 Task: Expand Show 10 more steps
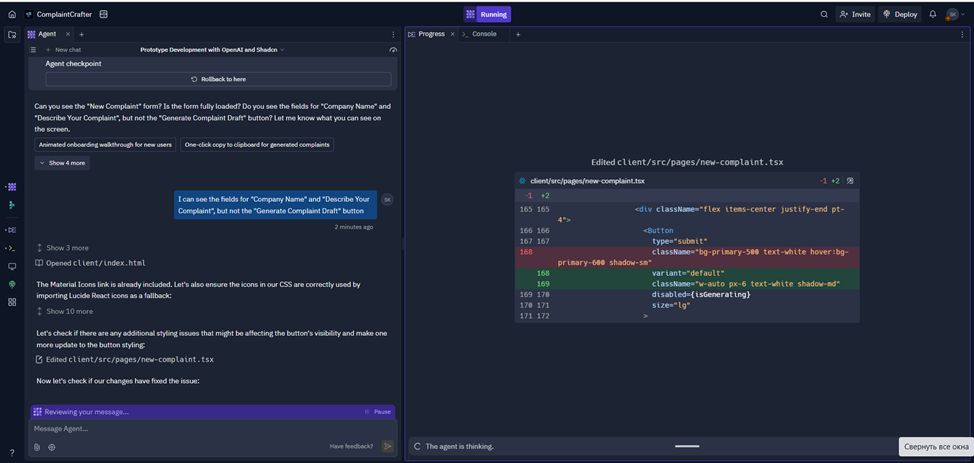tap(65, 311)
